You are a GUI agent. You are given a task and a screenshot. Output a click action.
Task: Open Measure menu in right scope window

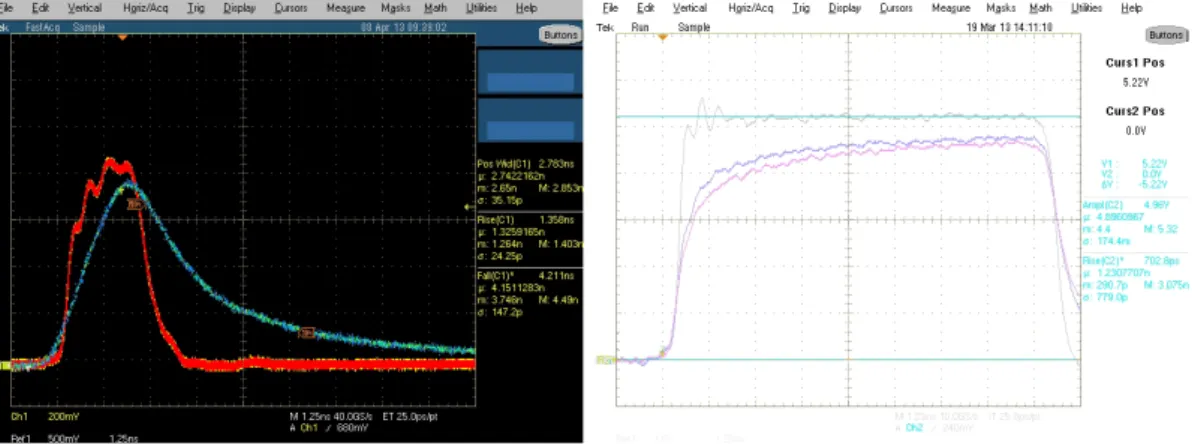[x=951, y=8]
